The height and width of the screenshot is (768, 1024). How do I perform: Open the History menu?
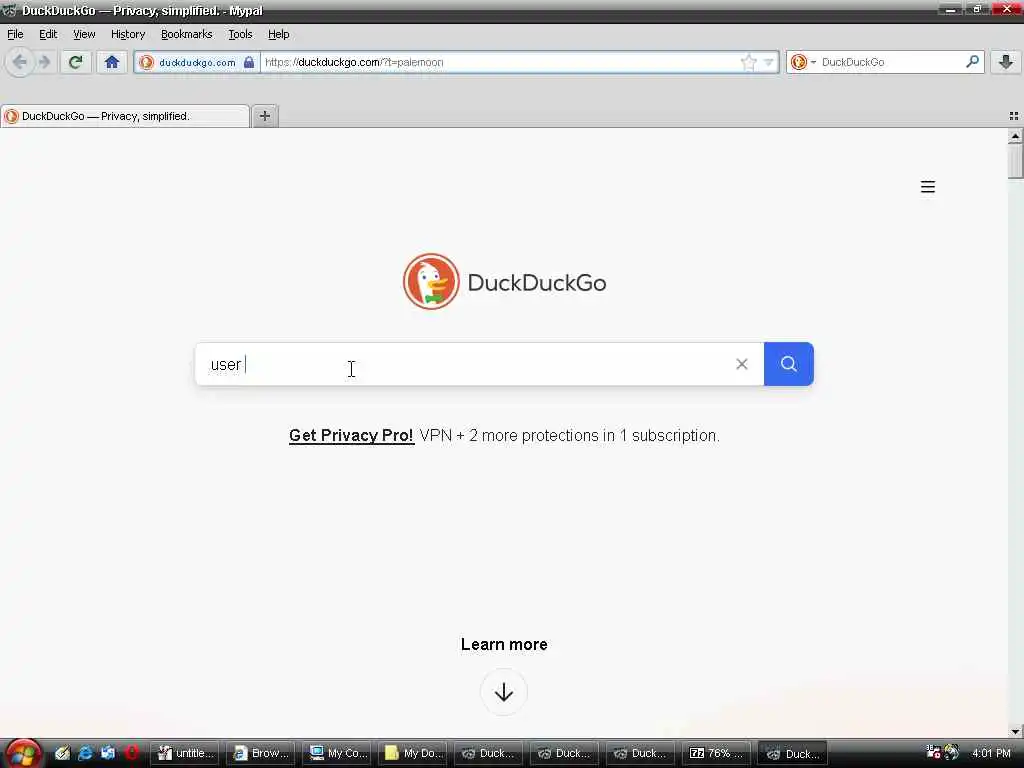(x=127, y=34)
